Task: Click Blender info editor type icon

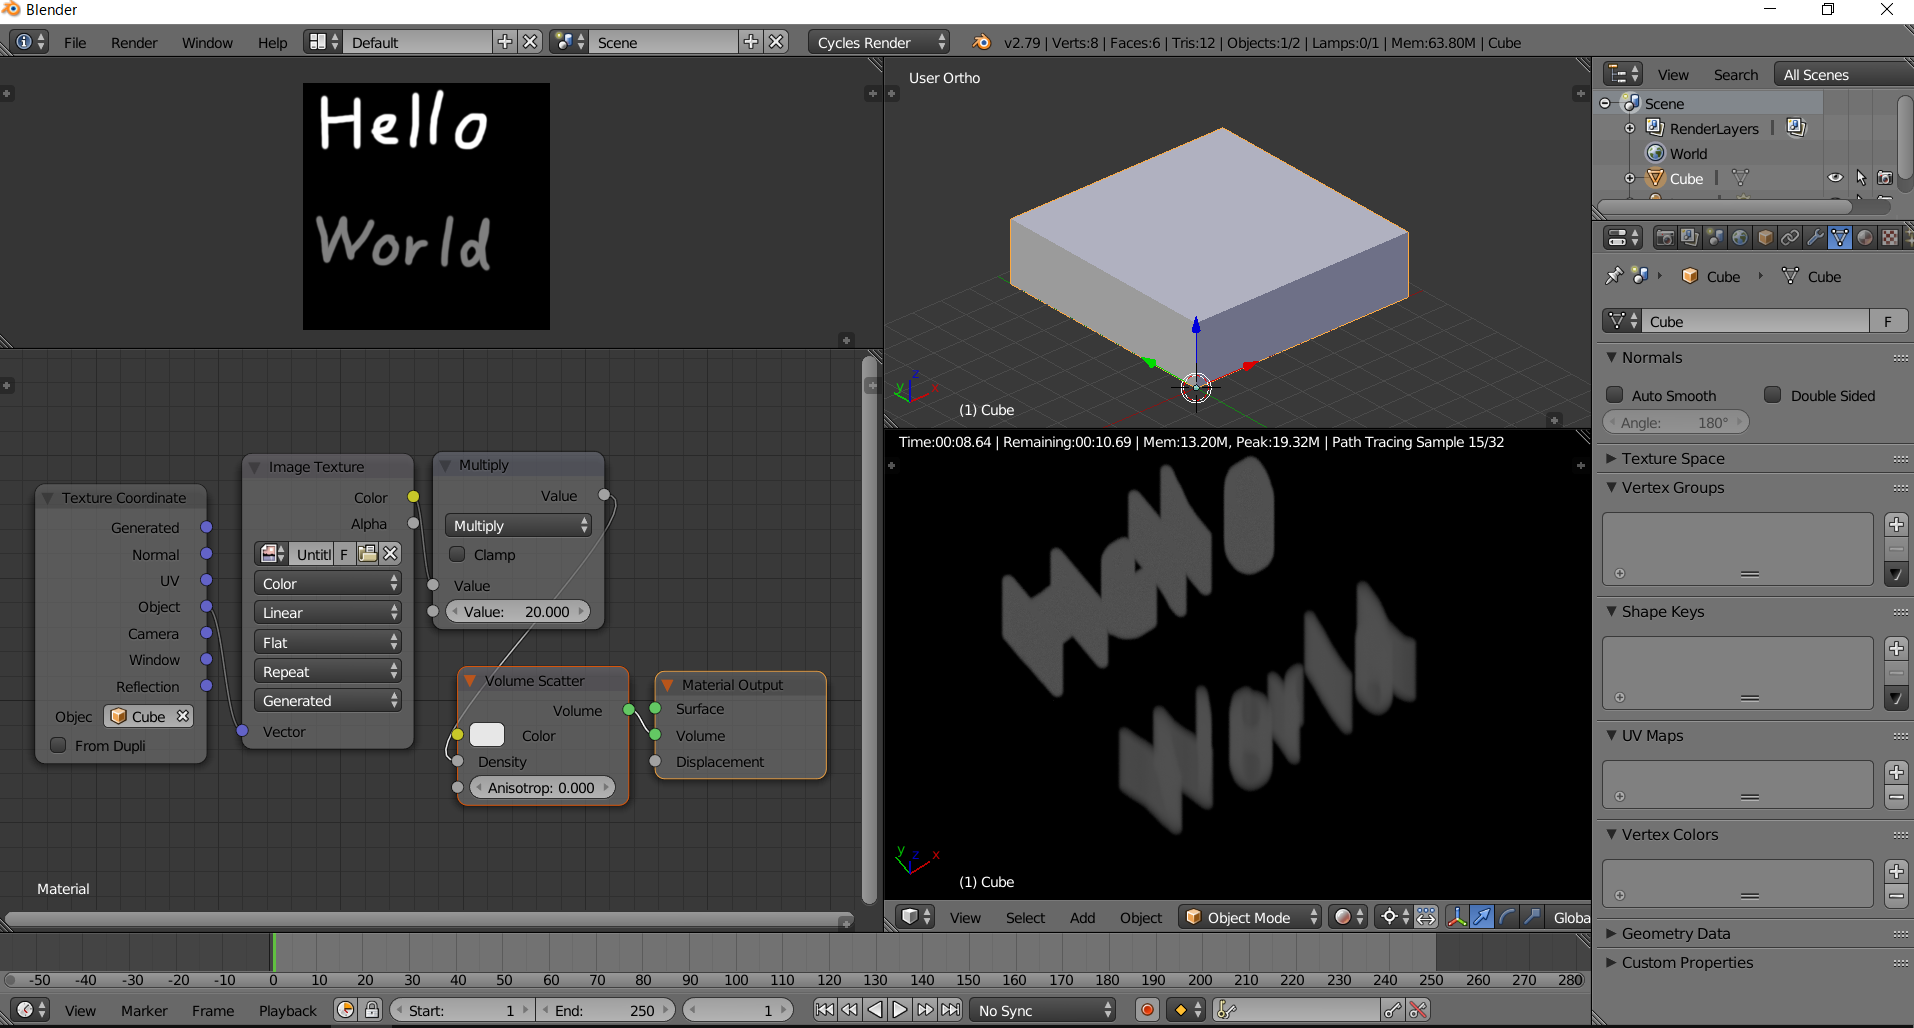Action: pos(28,42)
